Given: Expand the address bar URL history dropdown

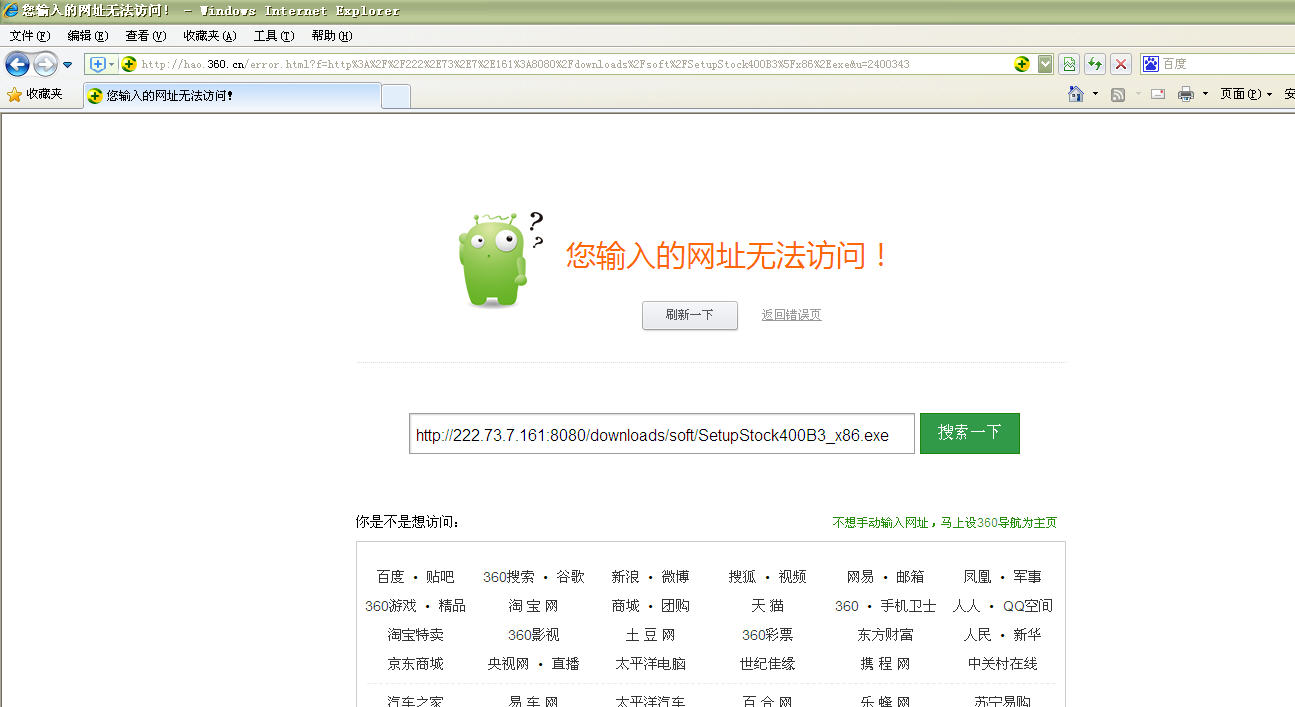Looking at the screenshot, I should pos(1045,64).
